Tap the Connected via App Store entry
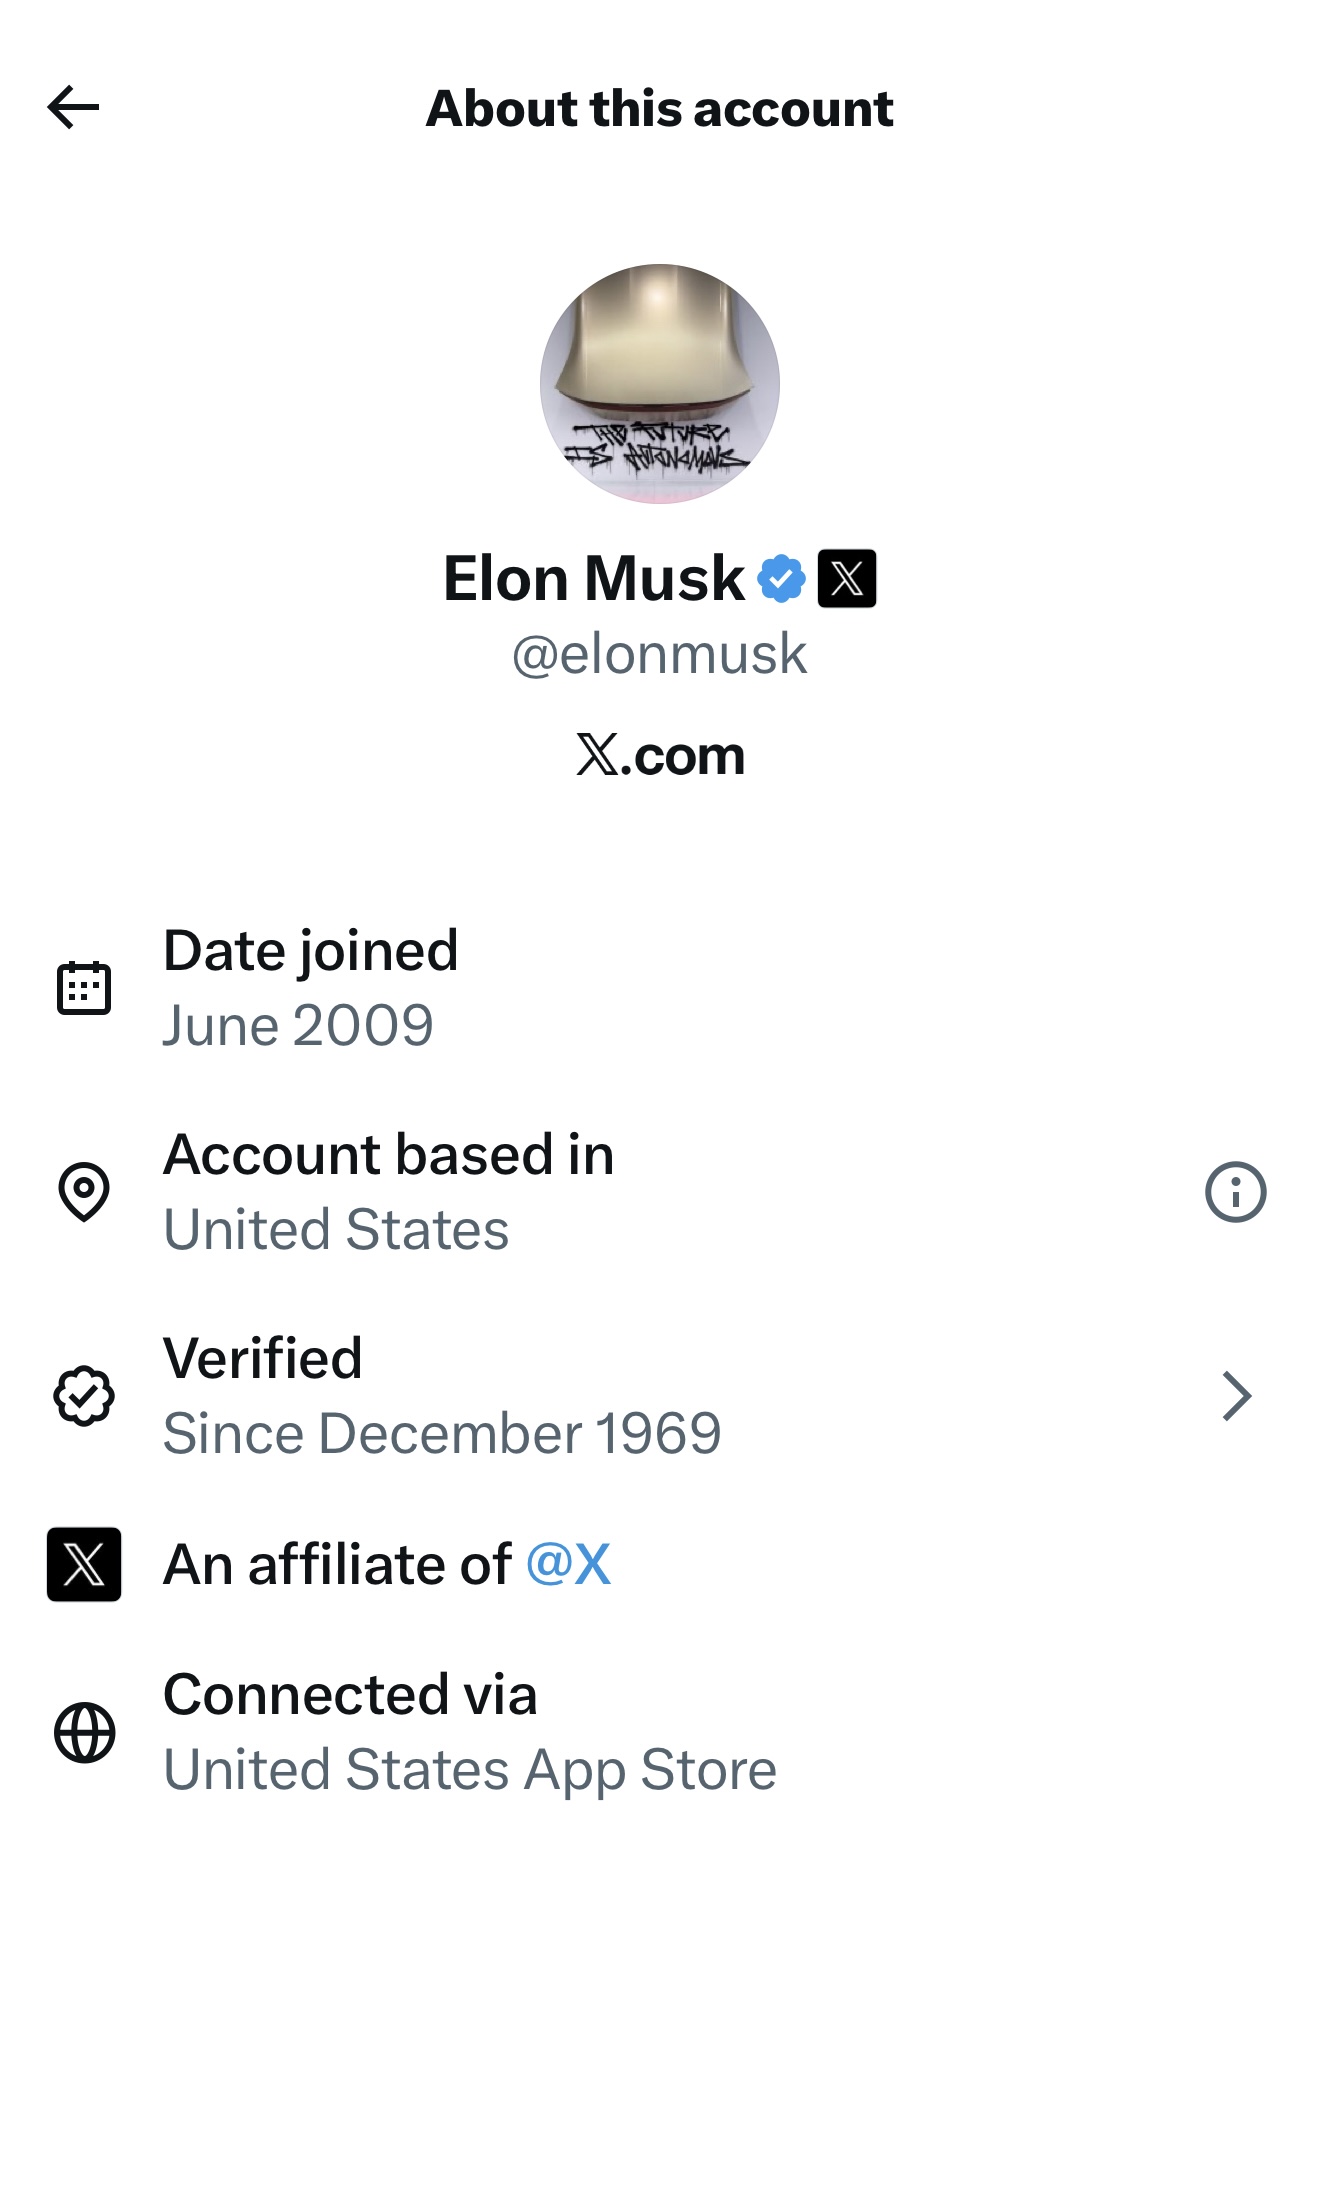This screenshot has height=2211, width=1320. click(469, 1732)
